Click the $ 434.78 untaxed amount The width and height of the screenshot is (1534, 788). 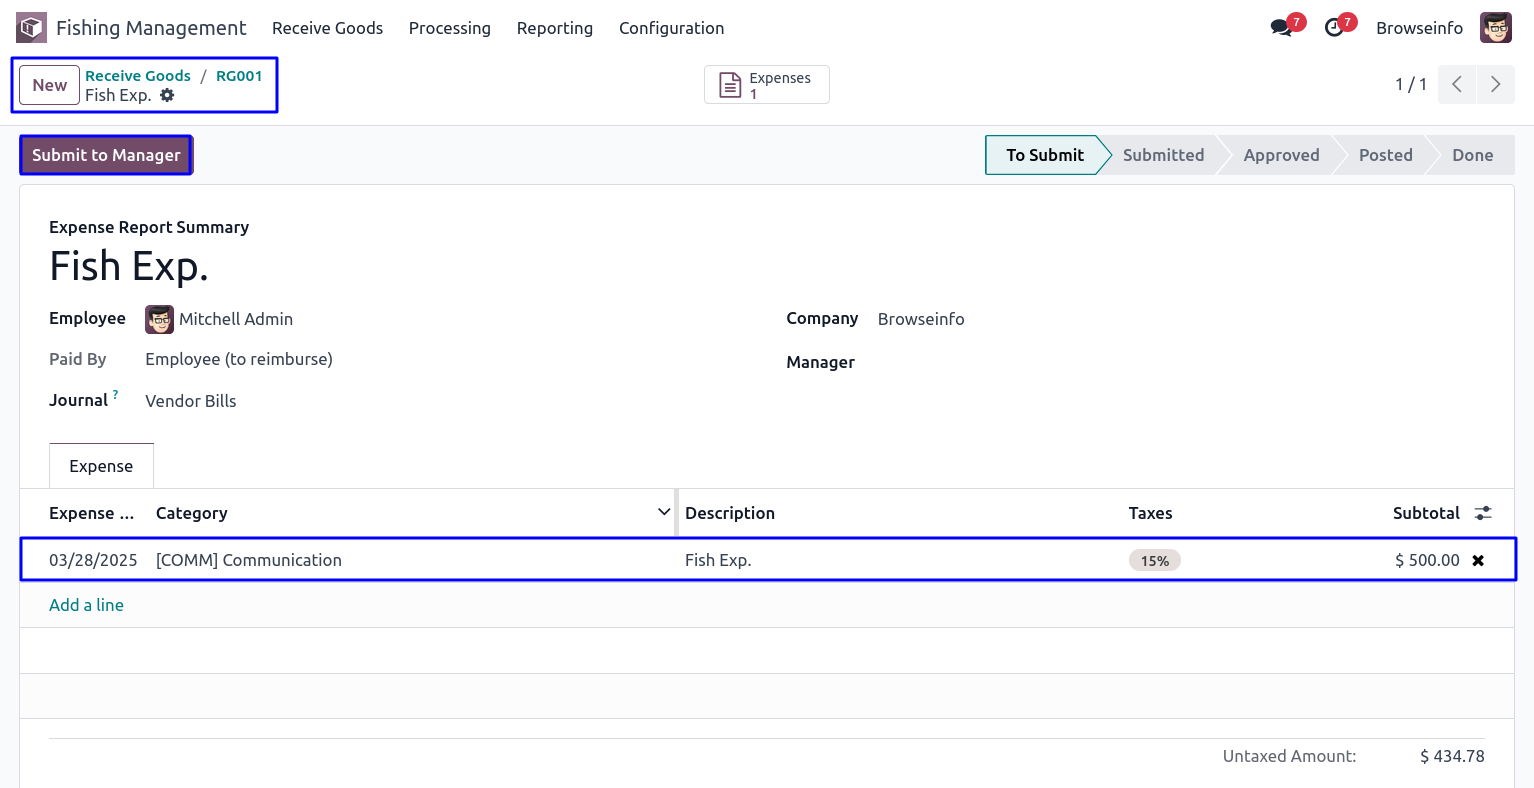(x=1452, y=756)
